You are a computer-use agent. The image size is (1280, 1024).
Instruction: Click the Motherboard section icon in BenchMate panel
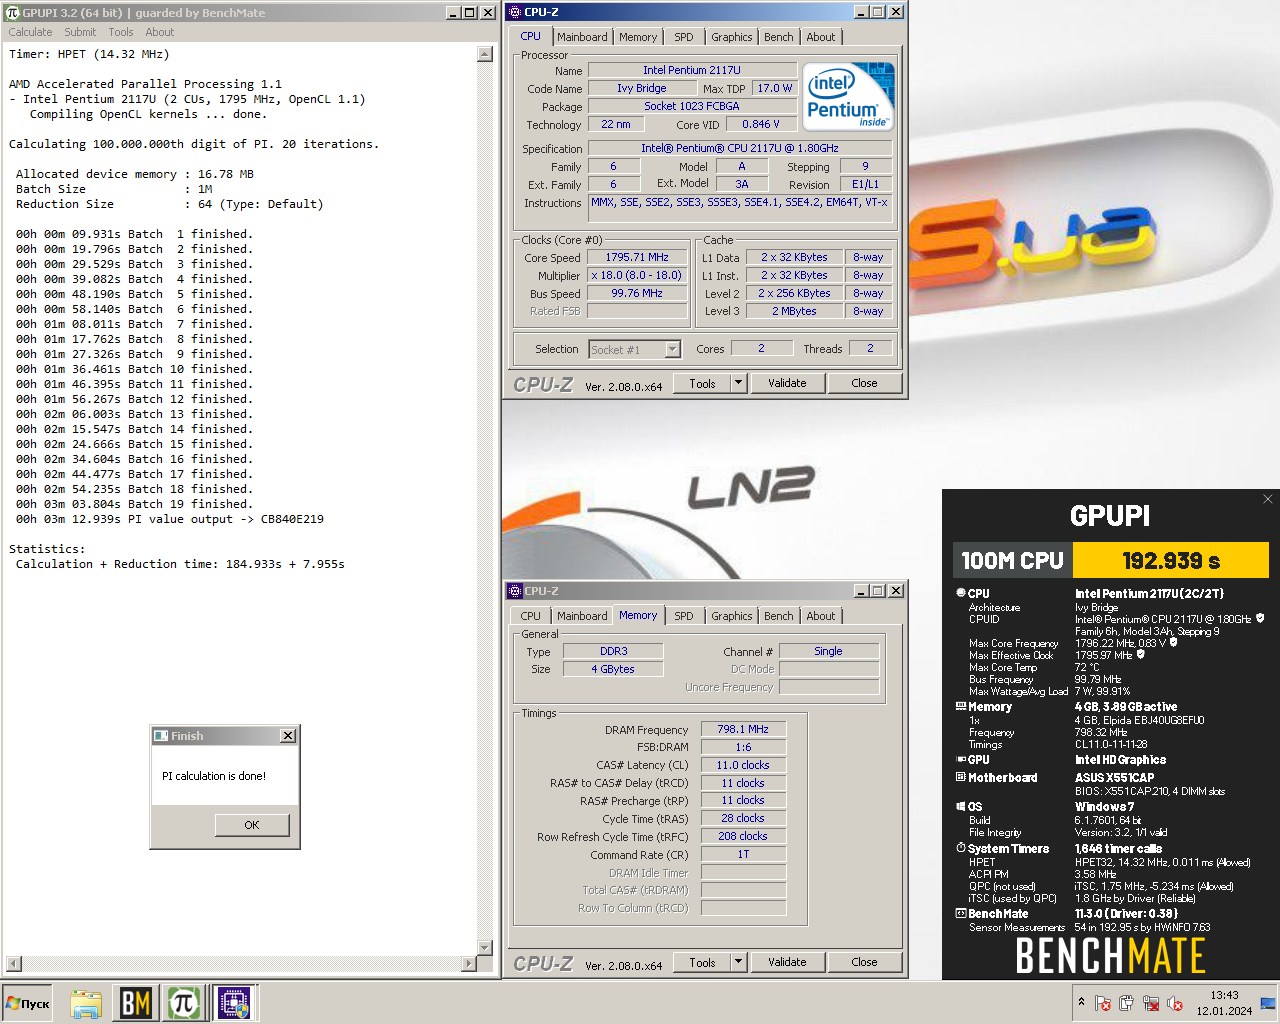point(961,777)
